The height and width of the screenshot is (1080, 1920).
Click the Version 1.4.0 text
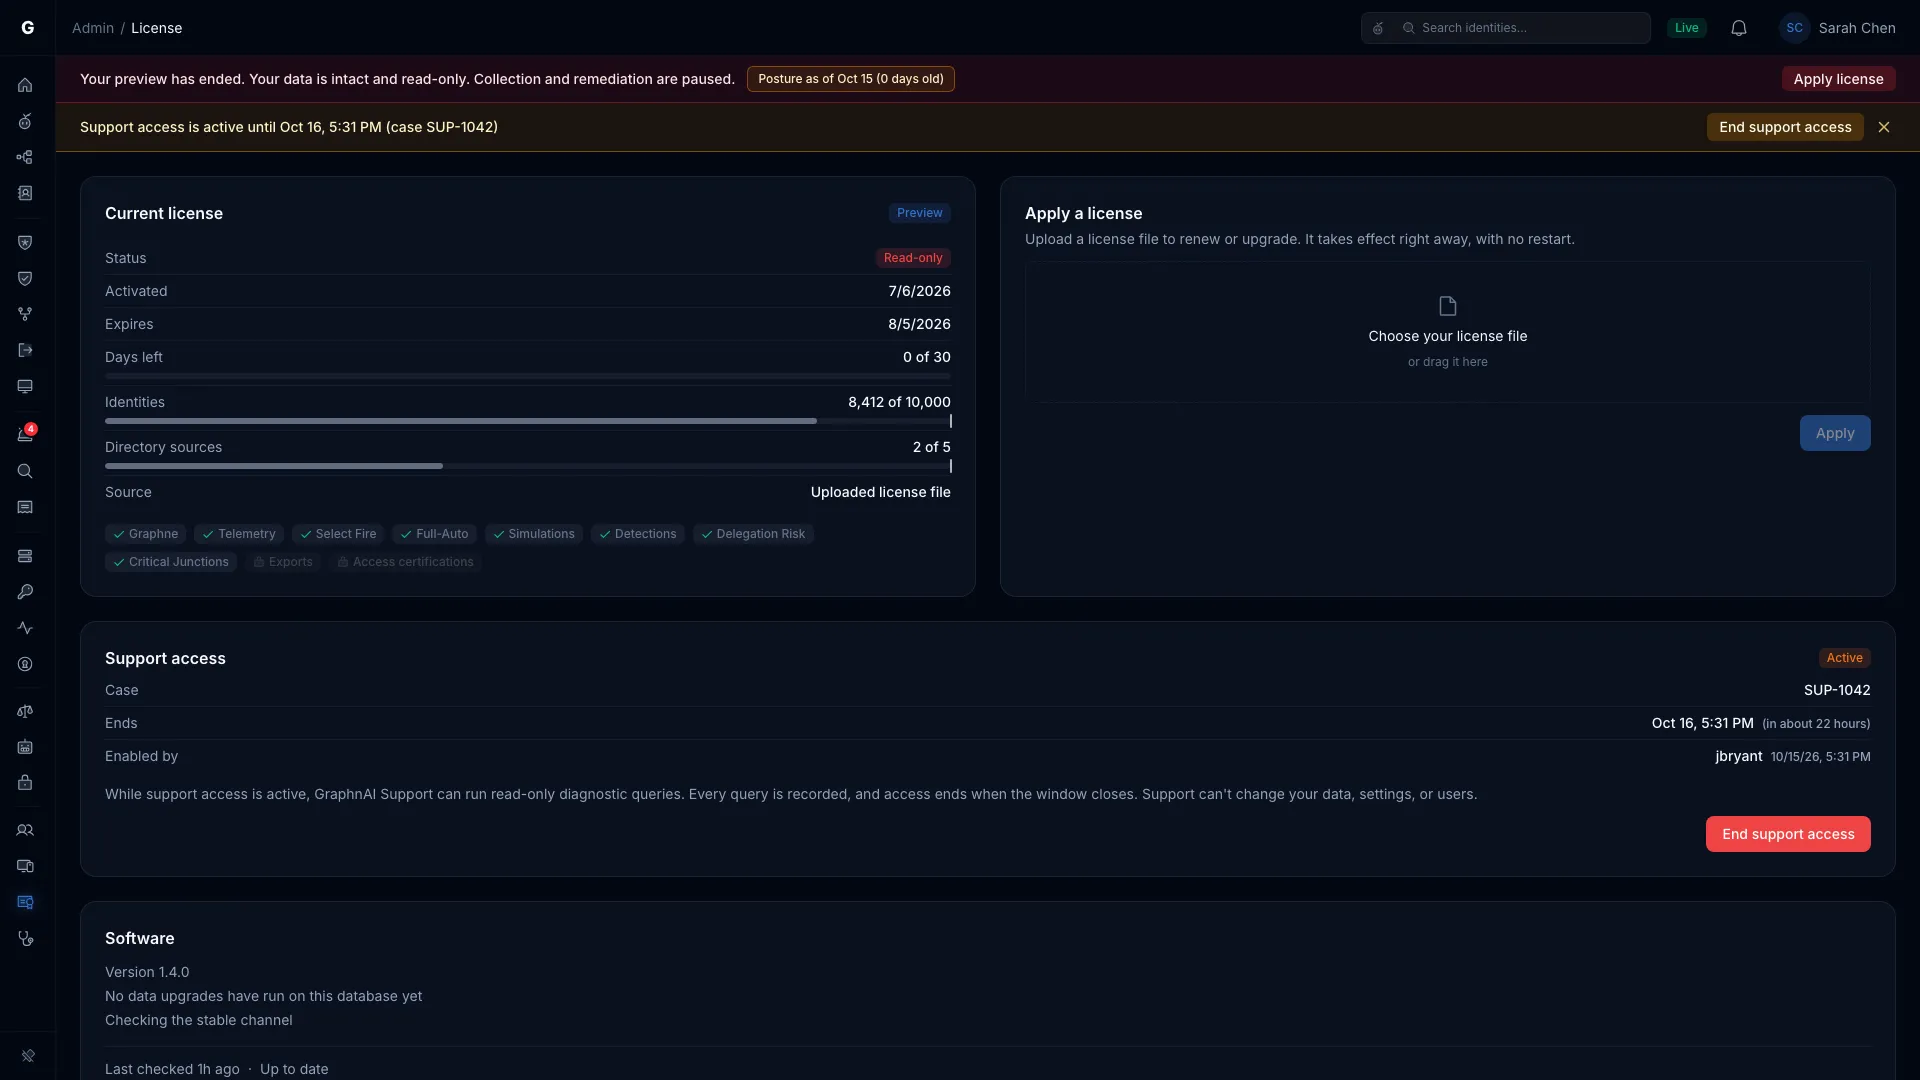tap(147, 972)
